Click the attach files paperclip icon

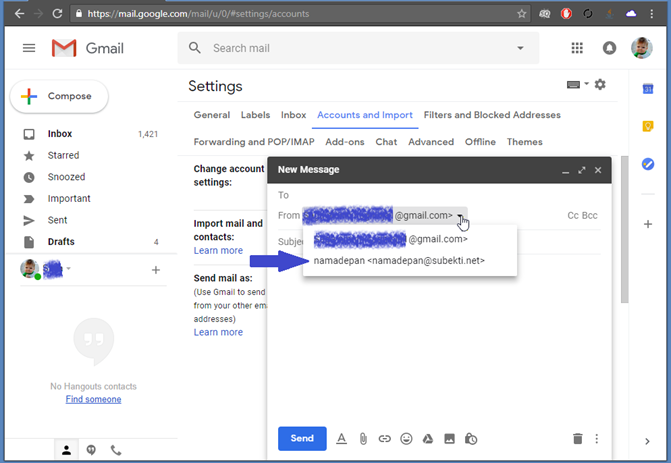[363, 438]
